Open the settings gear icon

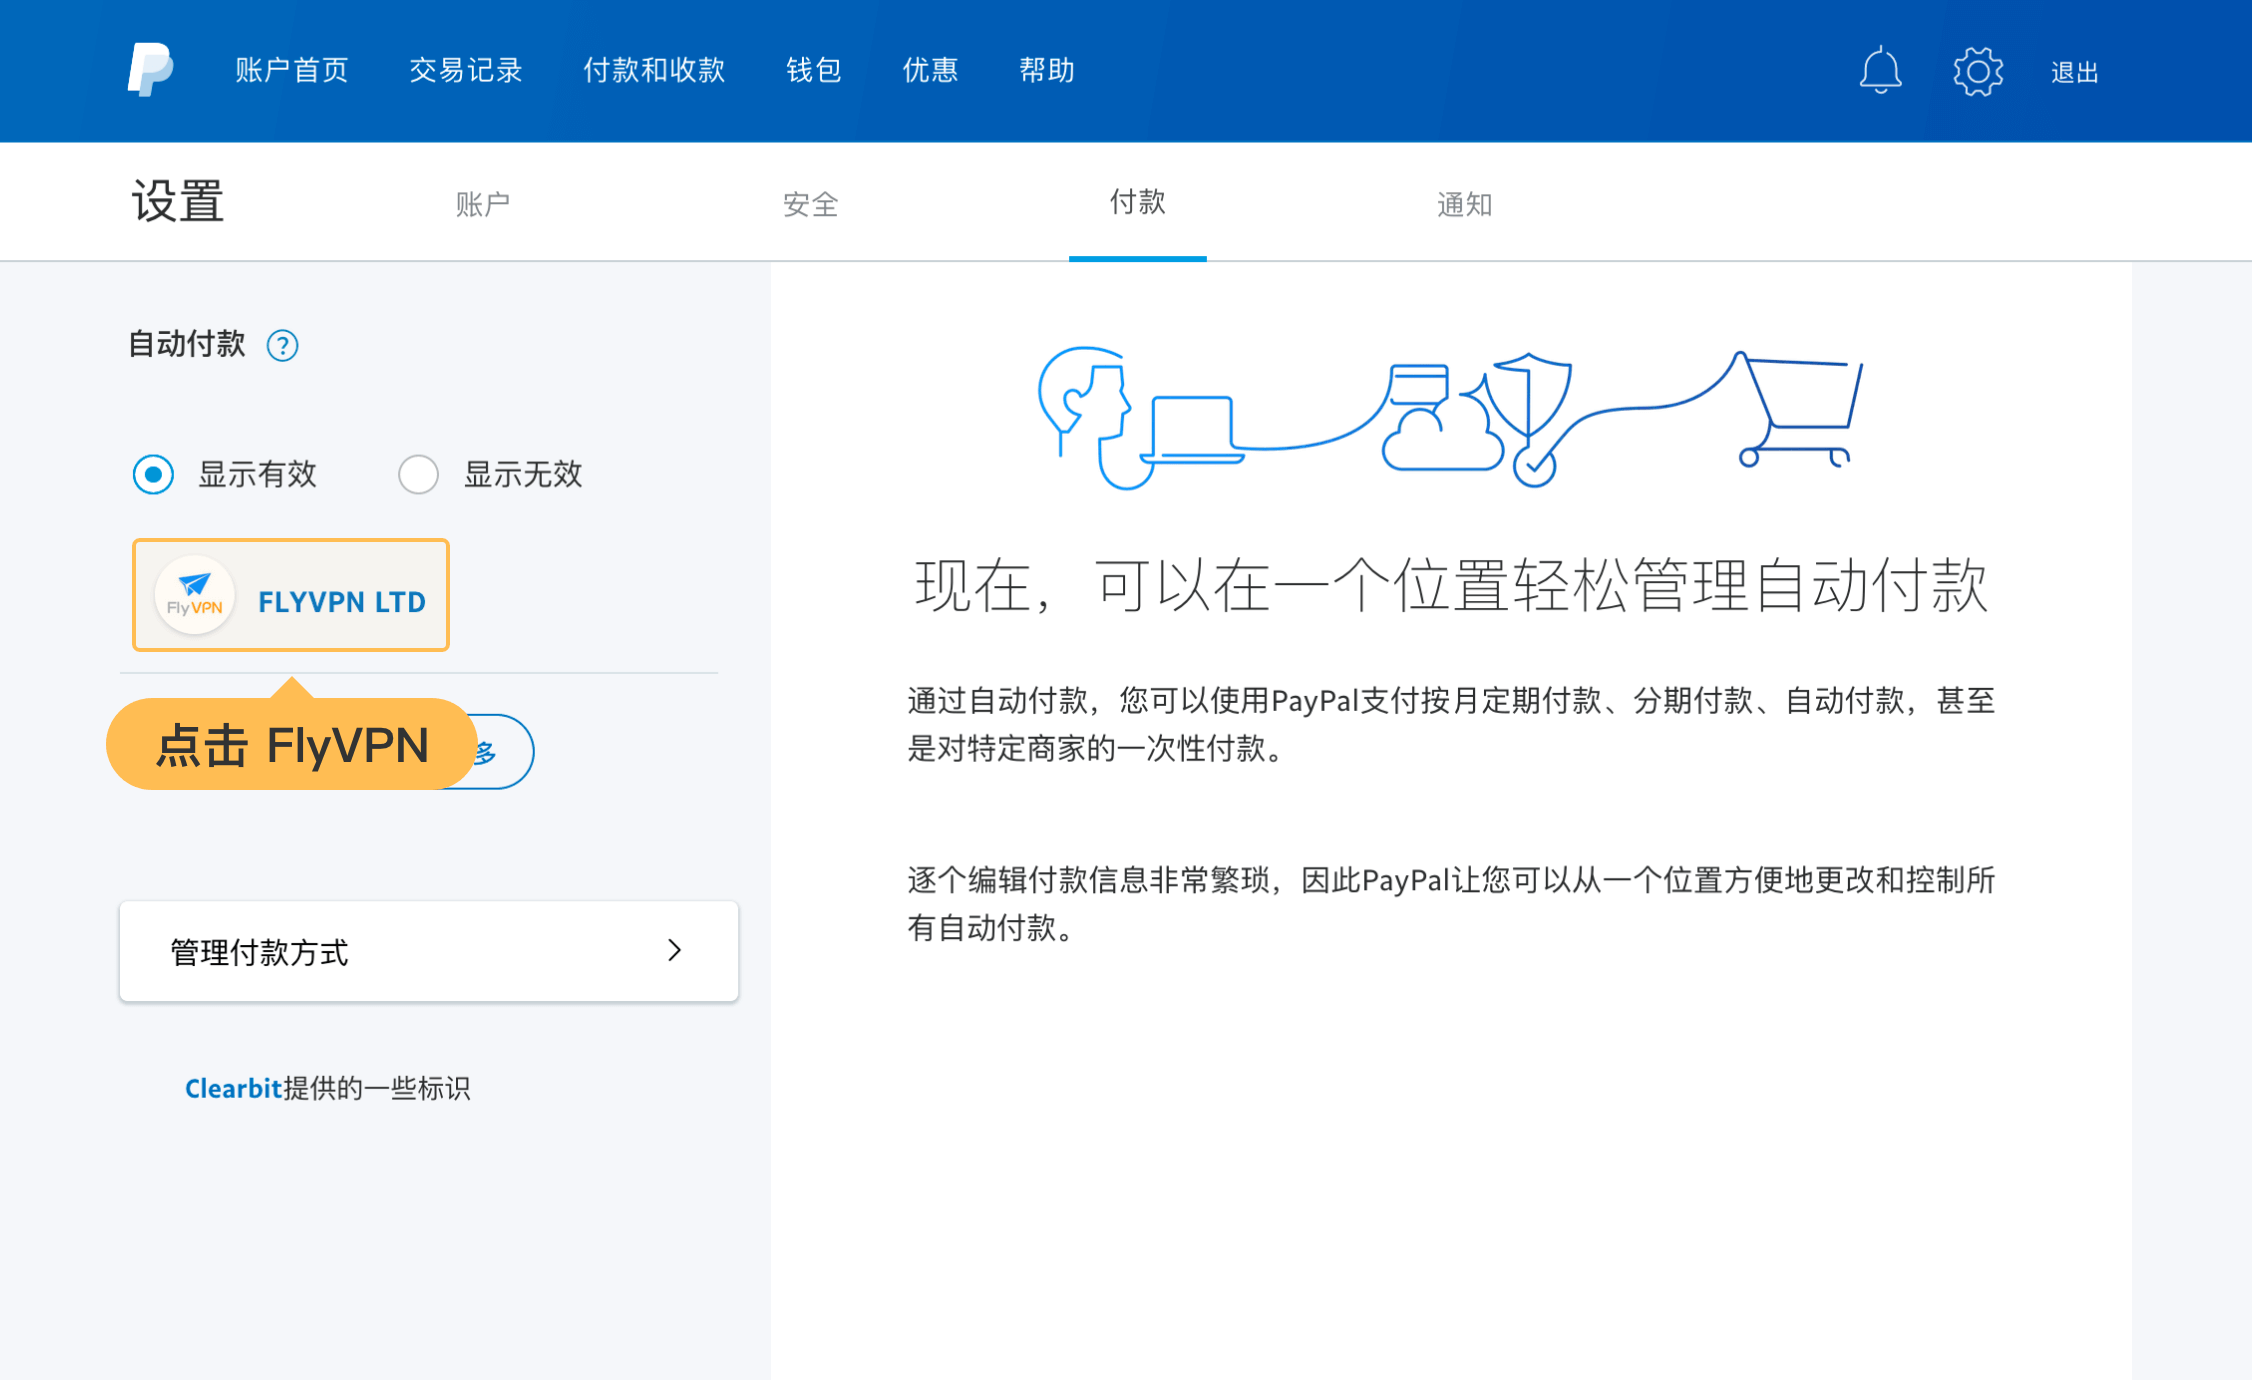pyautogui.click(x=1977, y=71)
